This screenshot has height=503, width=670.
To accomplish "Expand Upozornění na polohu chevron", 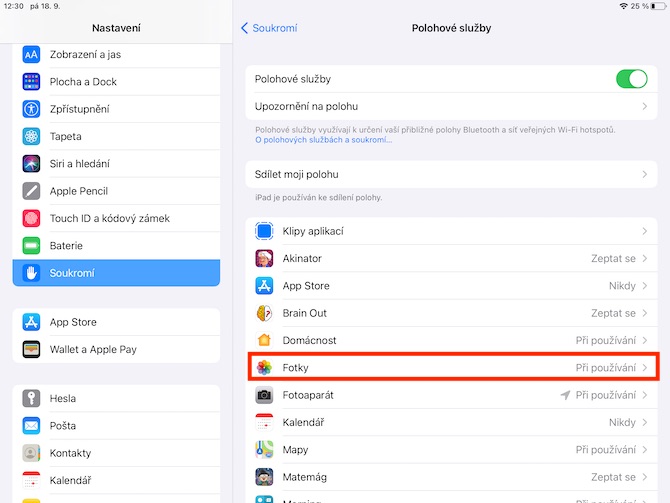I will [x=644, y=106].
